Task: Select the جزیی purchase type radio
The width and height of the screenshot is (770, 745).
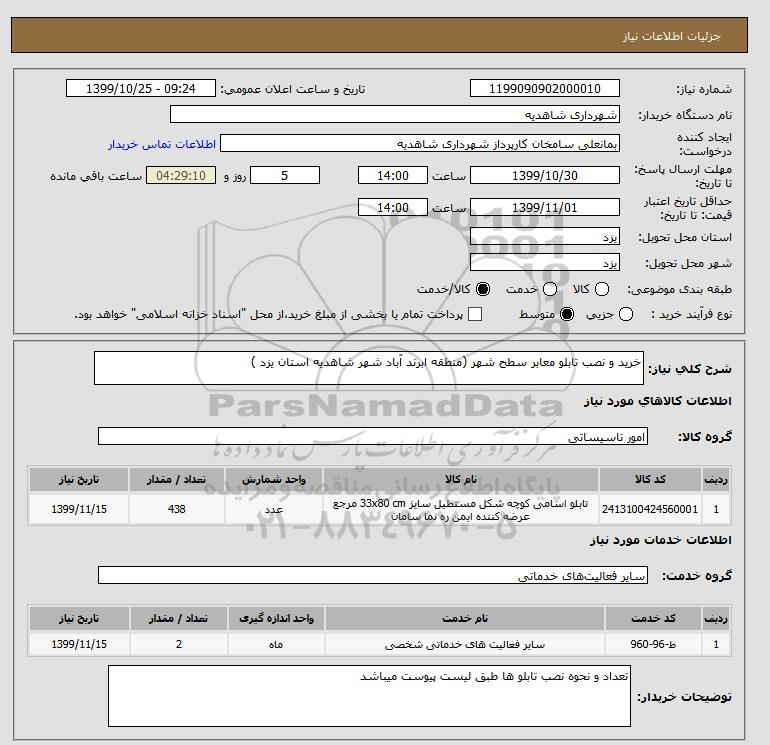Action: tap(626, 314)
